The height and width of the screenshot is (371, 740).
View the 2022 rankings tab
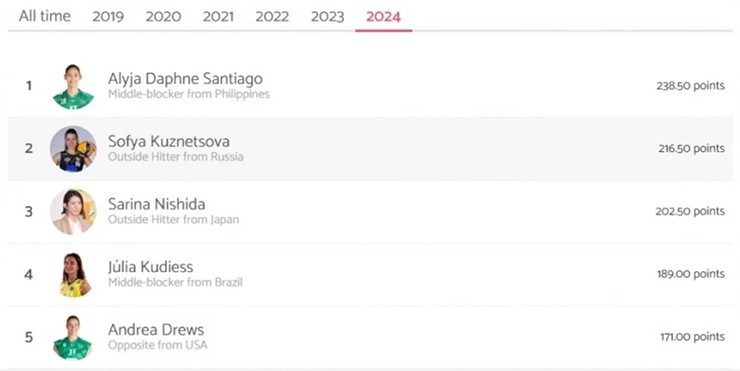pos(272,17)
